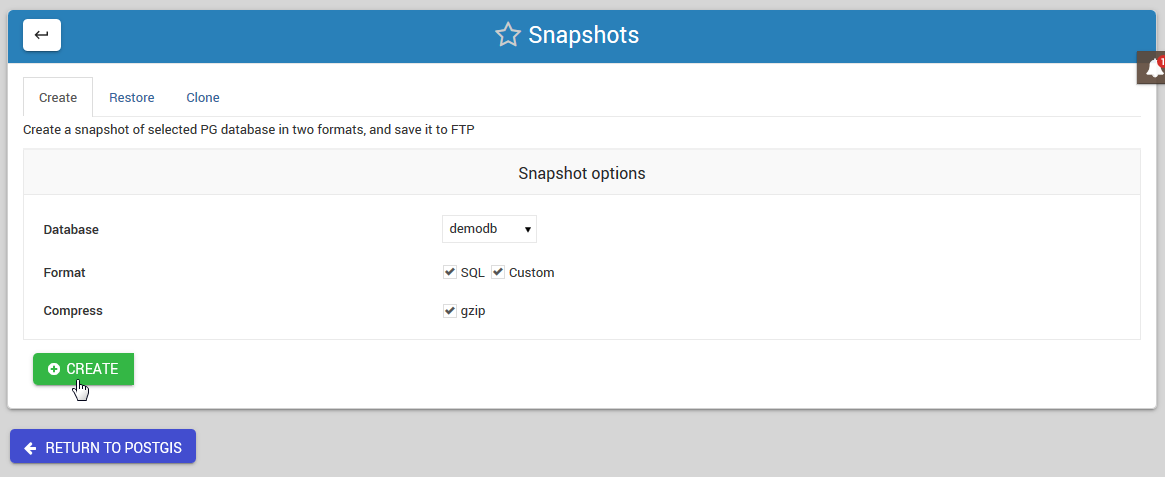Open the notification bell
The width and height of the screenshot is (1165, 477).
[x=1153, y=68]
